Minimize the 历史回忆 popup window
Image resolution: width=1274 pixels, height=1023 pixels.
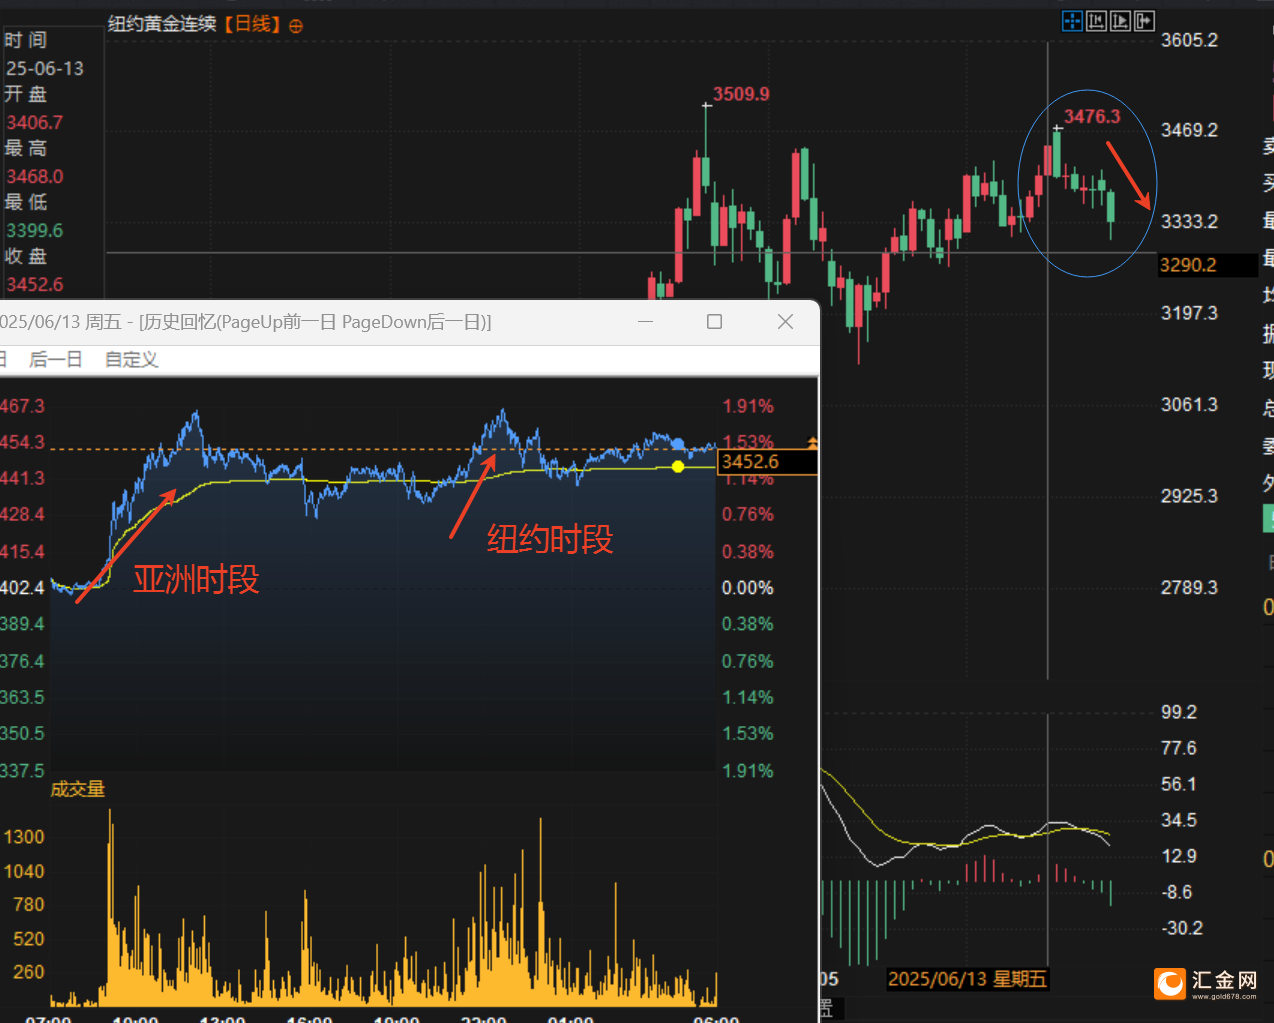[645, 321]
